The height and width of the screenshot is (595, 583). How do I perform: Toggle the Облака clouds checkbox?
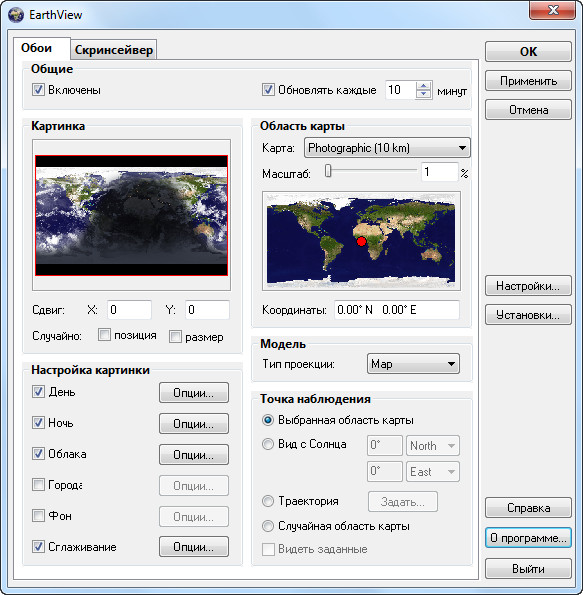(38, 453)
